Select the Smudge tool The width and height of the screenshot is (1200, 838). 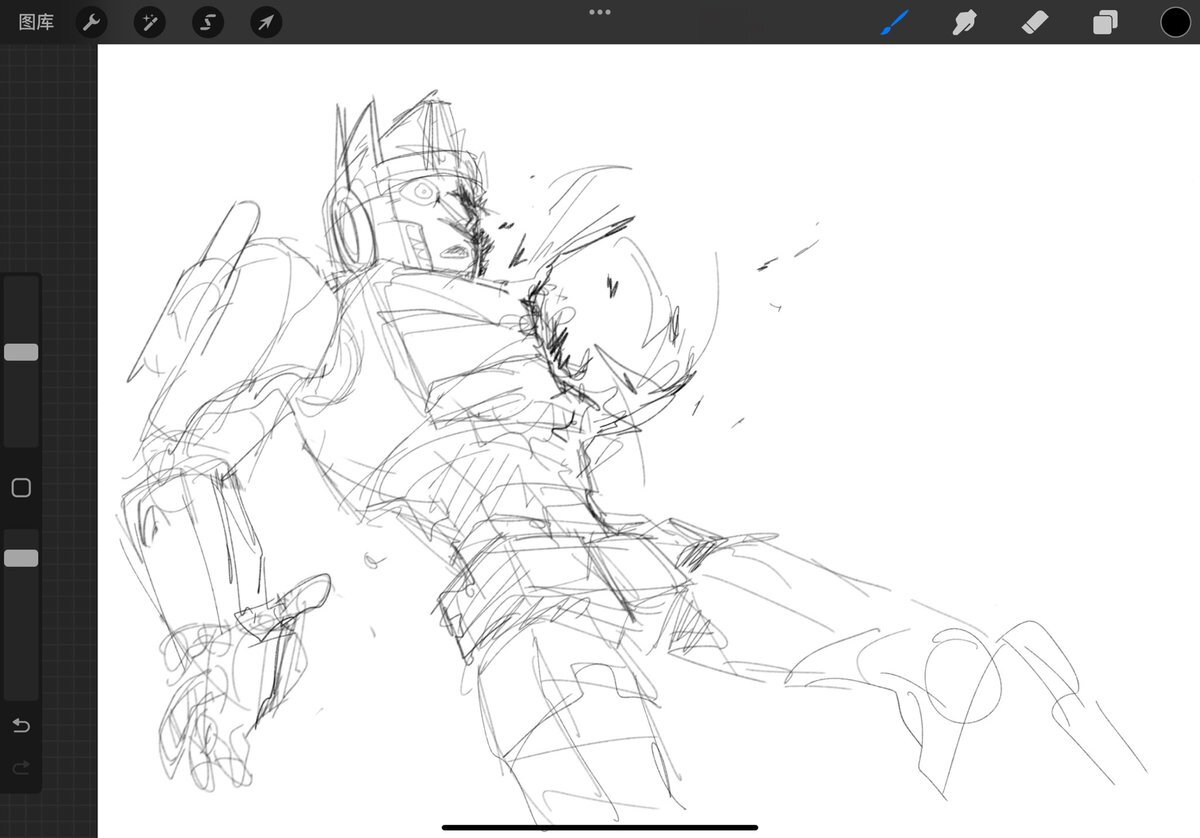[964, 22]
